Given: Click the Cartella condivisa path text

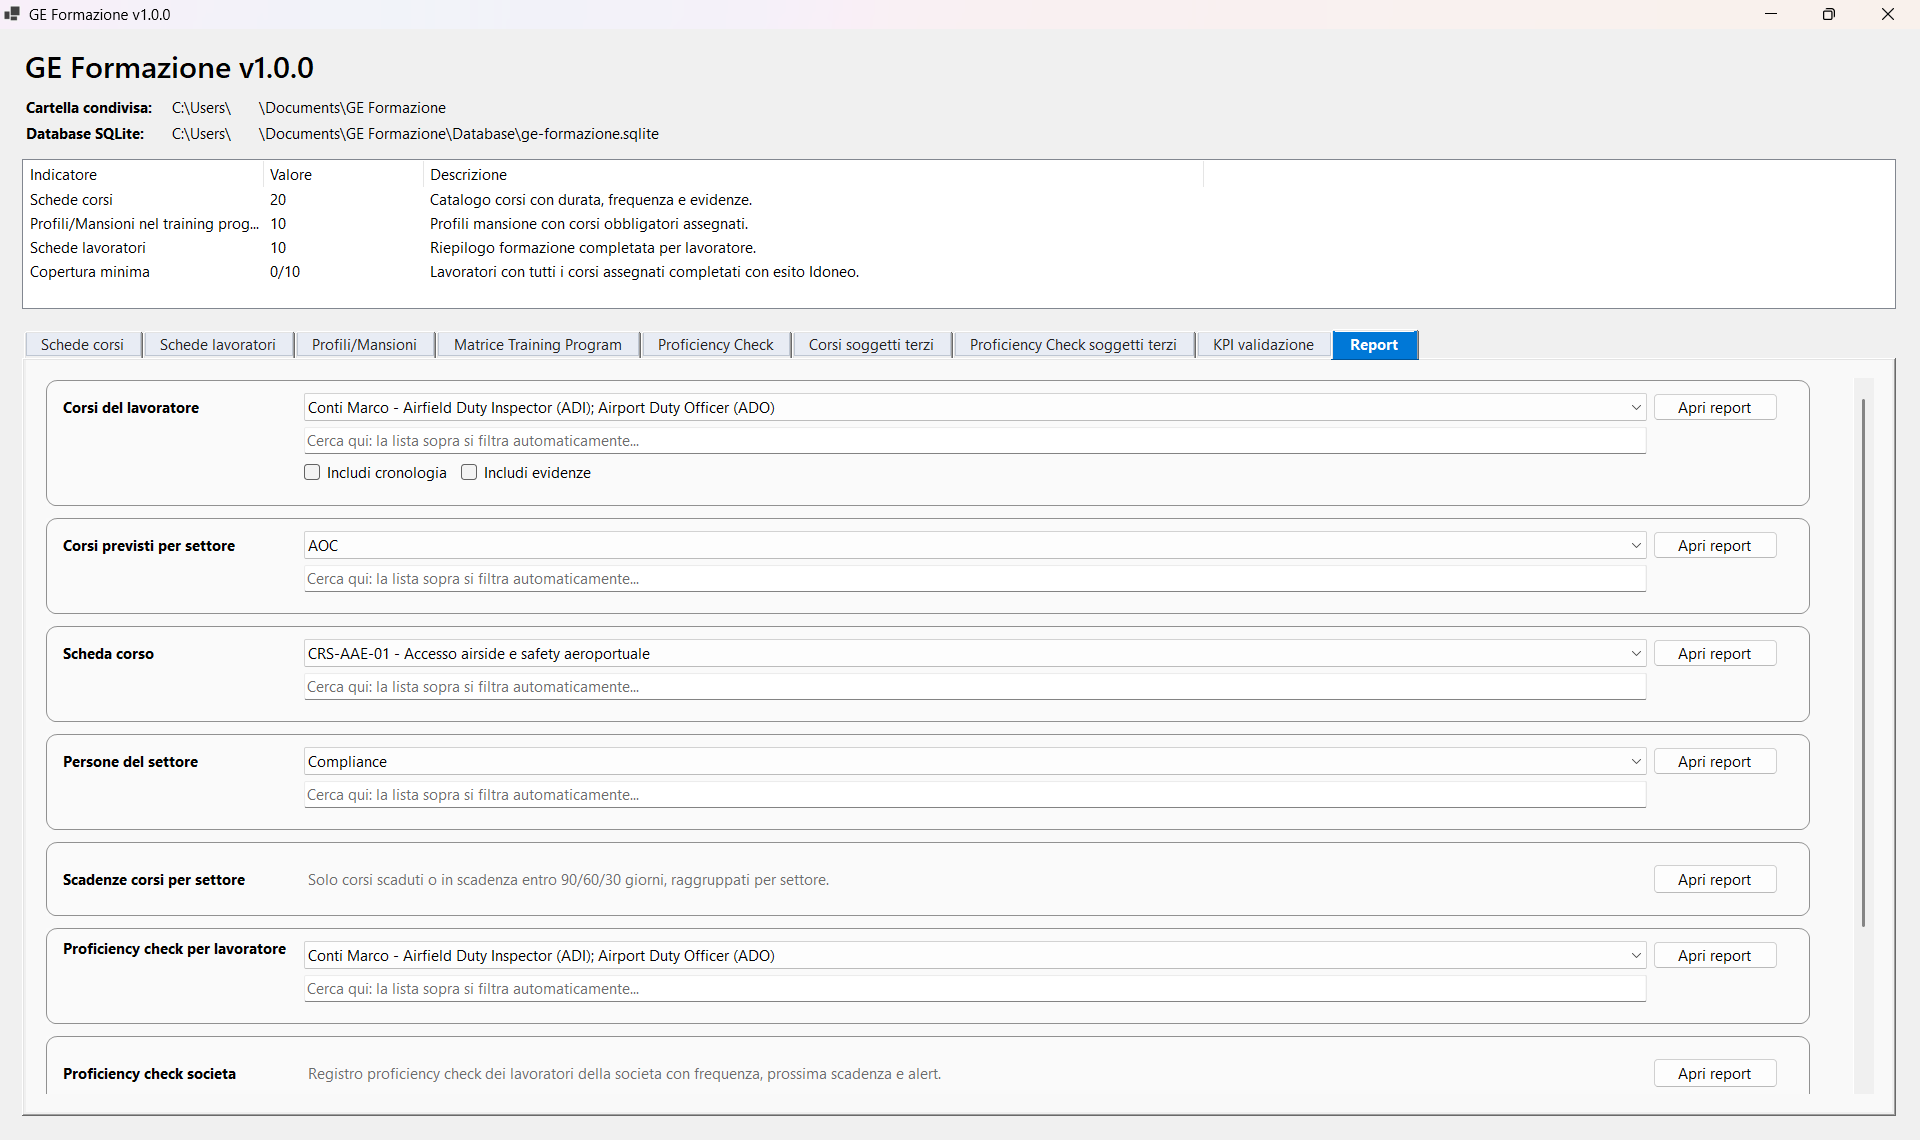Looking at the screenshot, I should click(x=309, y=108).
